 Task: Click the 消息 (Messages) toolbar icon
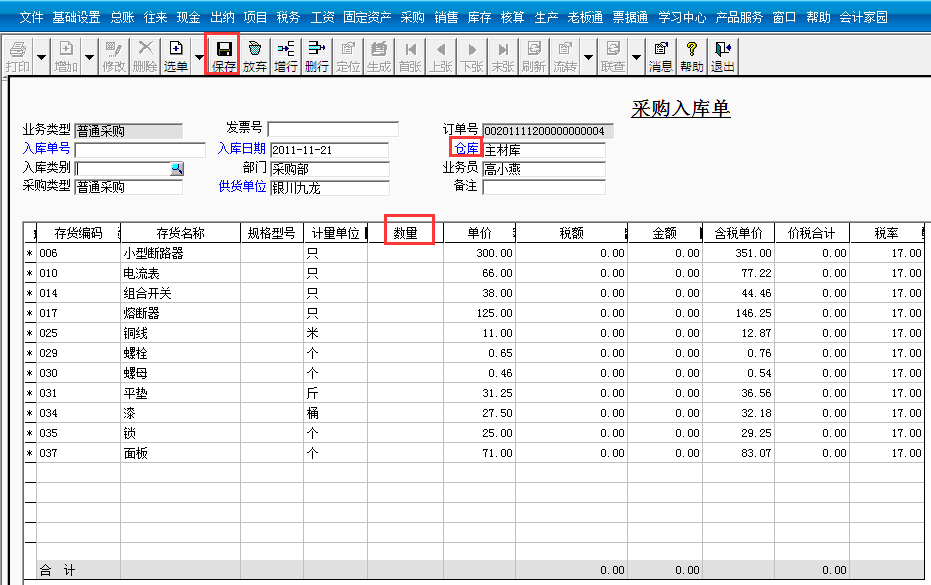660,54
